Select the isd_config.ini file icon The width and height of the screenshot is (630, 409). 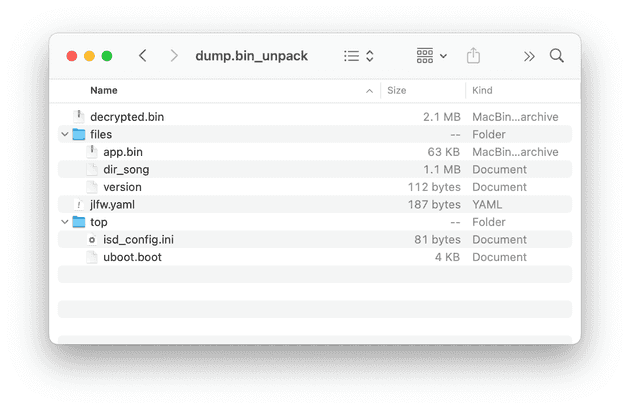coord(92,240)
